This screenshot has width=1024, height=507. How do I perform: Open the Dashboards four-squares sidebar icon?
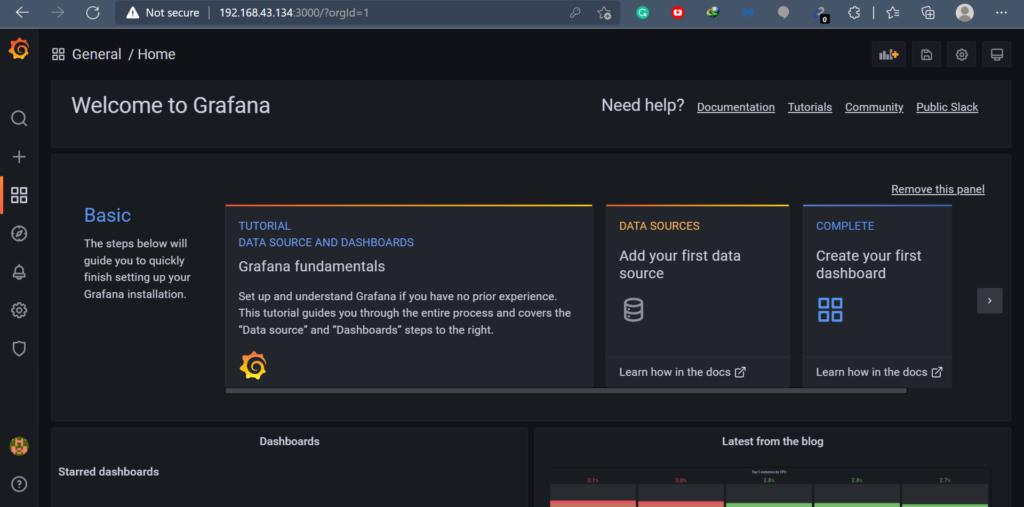tap(19, 195)
